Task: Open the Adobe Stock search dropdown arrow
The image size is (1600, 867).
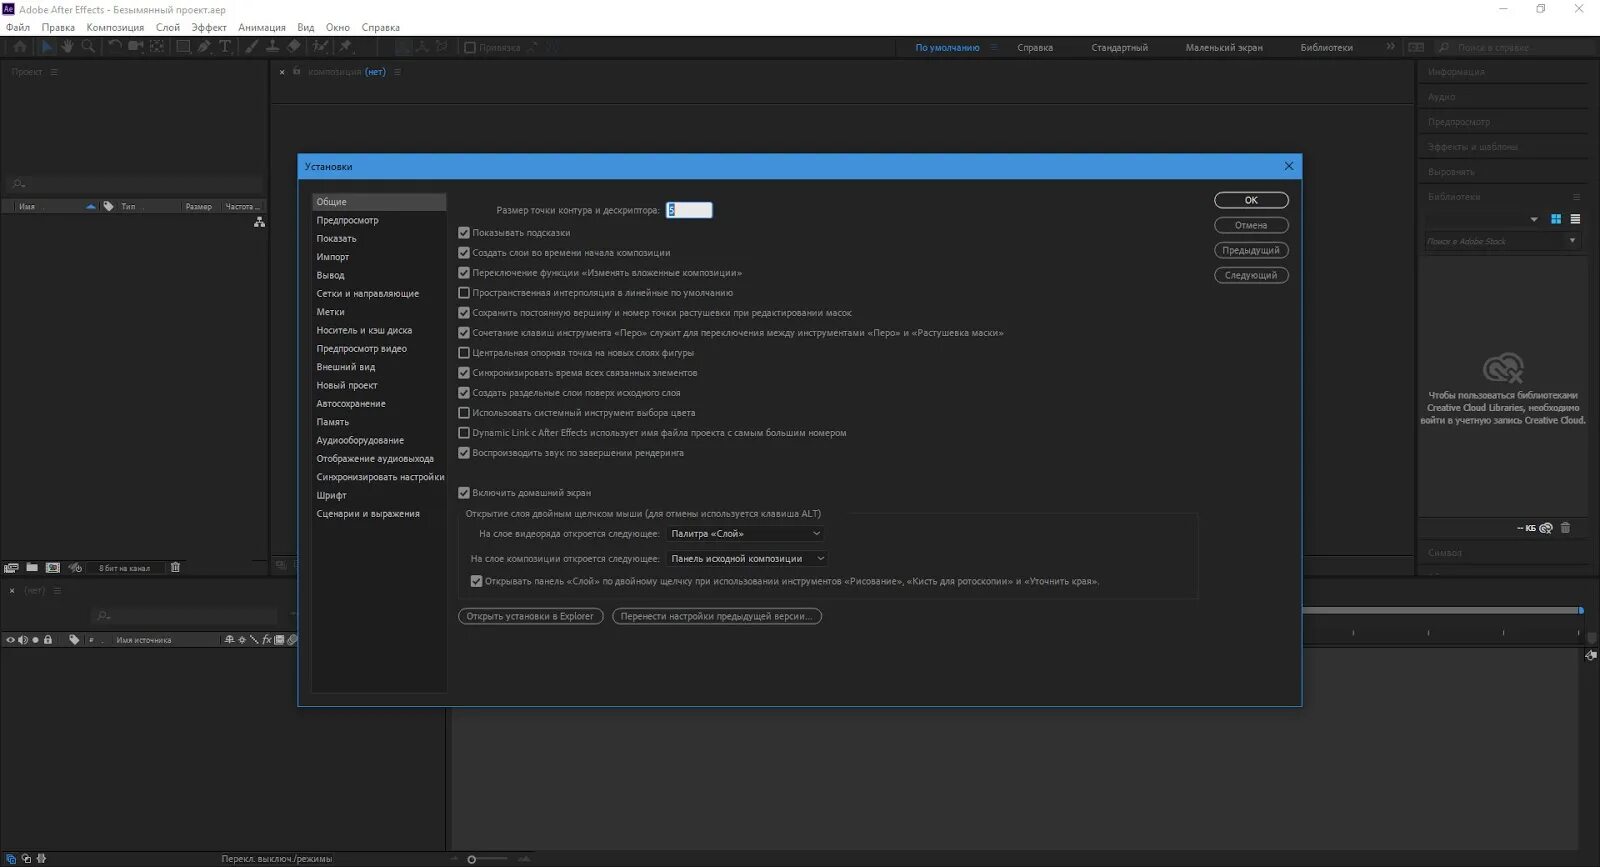Action: click(x=1572, y=241)
